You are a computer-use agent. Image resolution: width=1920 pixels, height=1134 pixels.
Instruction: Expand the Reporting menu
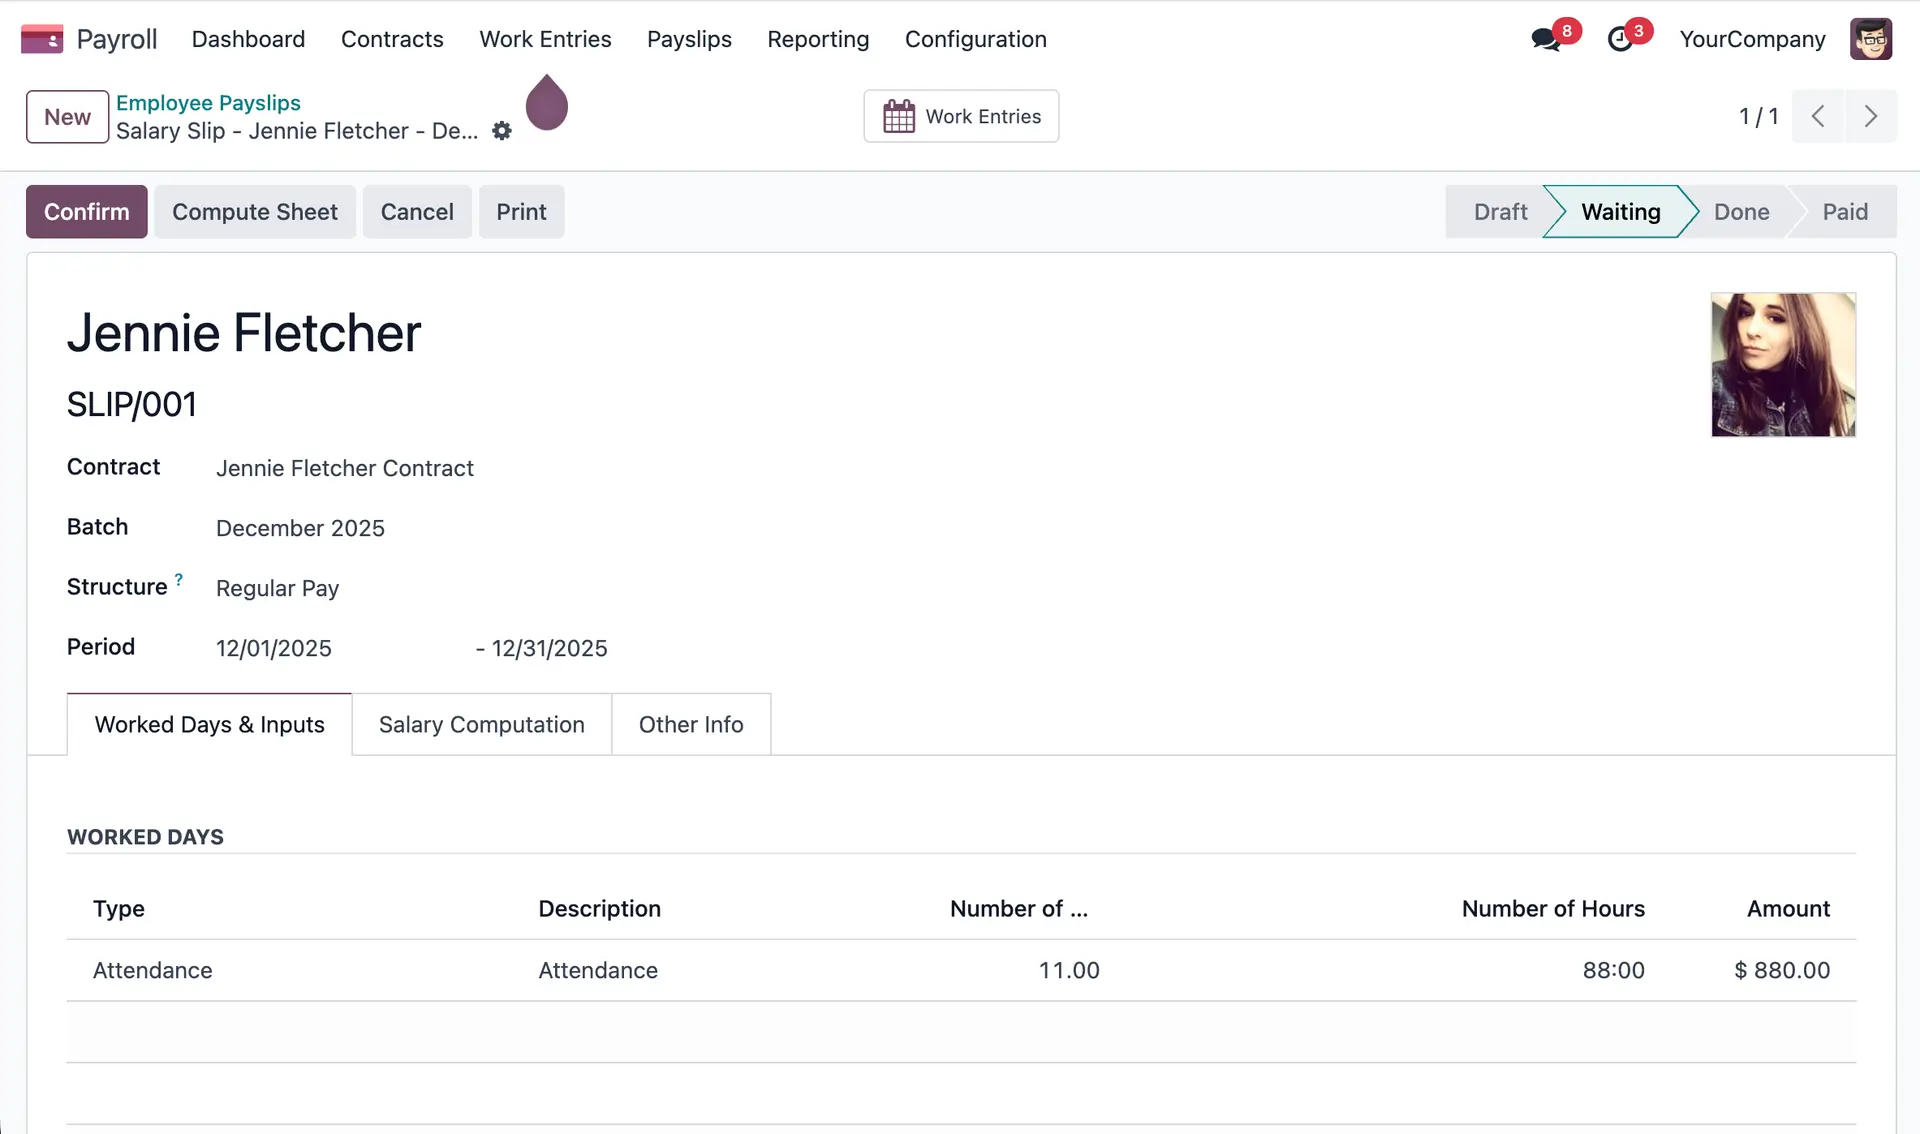point(817,39)
